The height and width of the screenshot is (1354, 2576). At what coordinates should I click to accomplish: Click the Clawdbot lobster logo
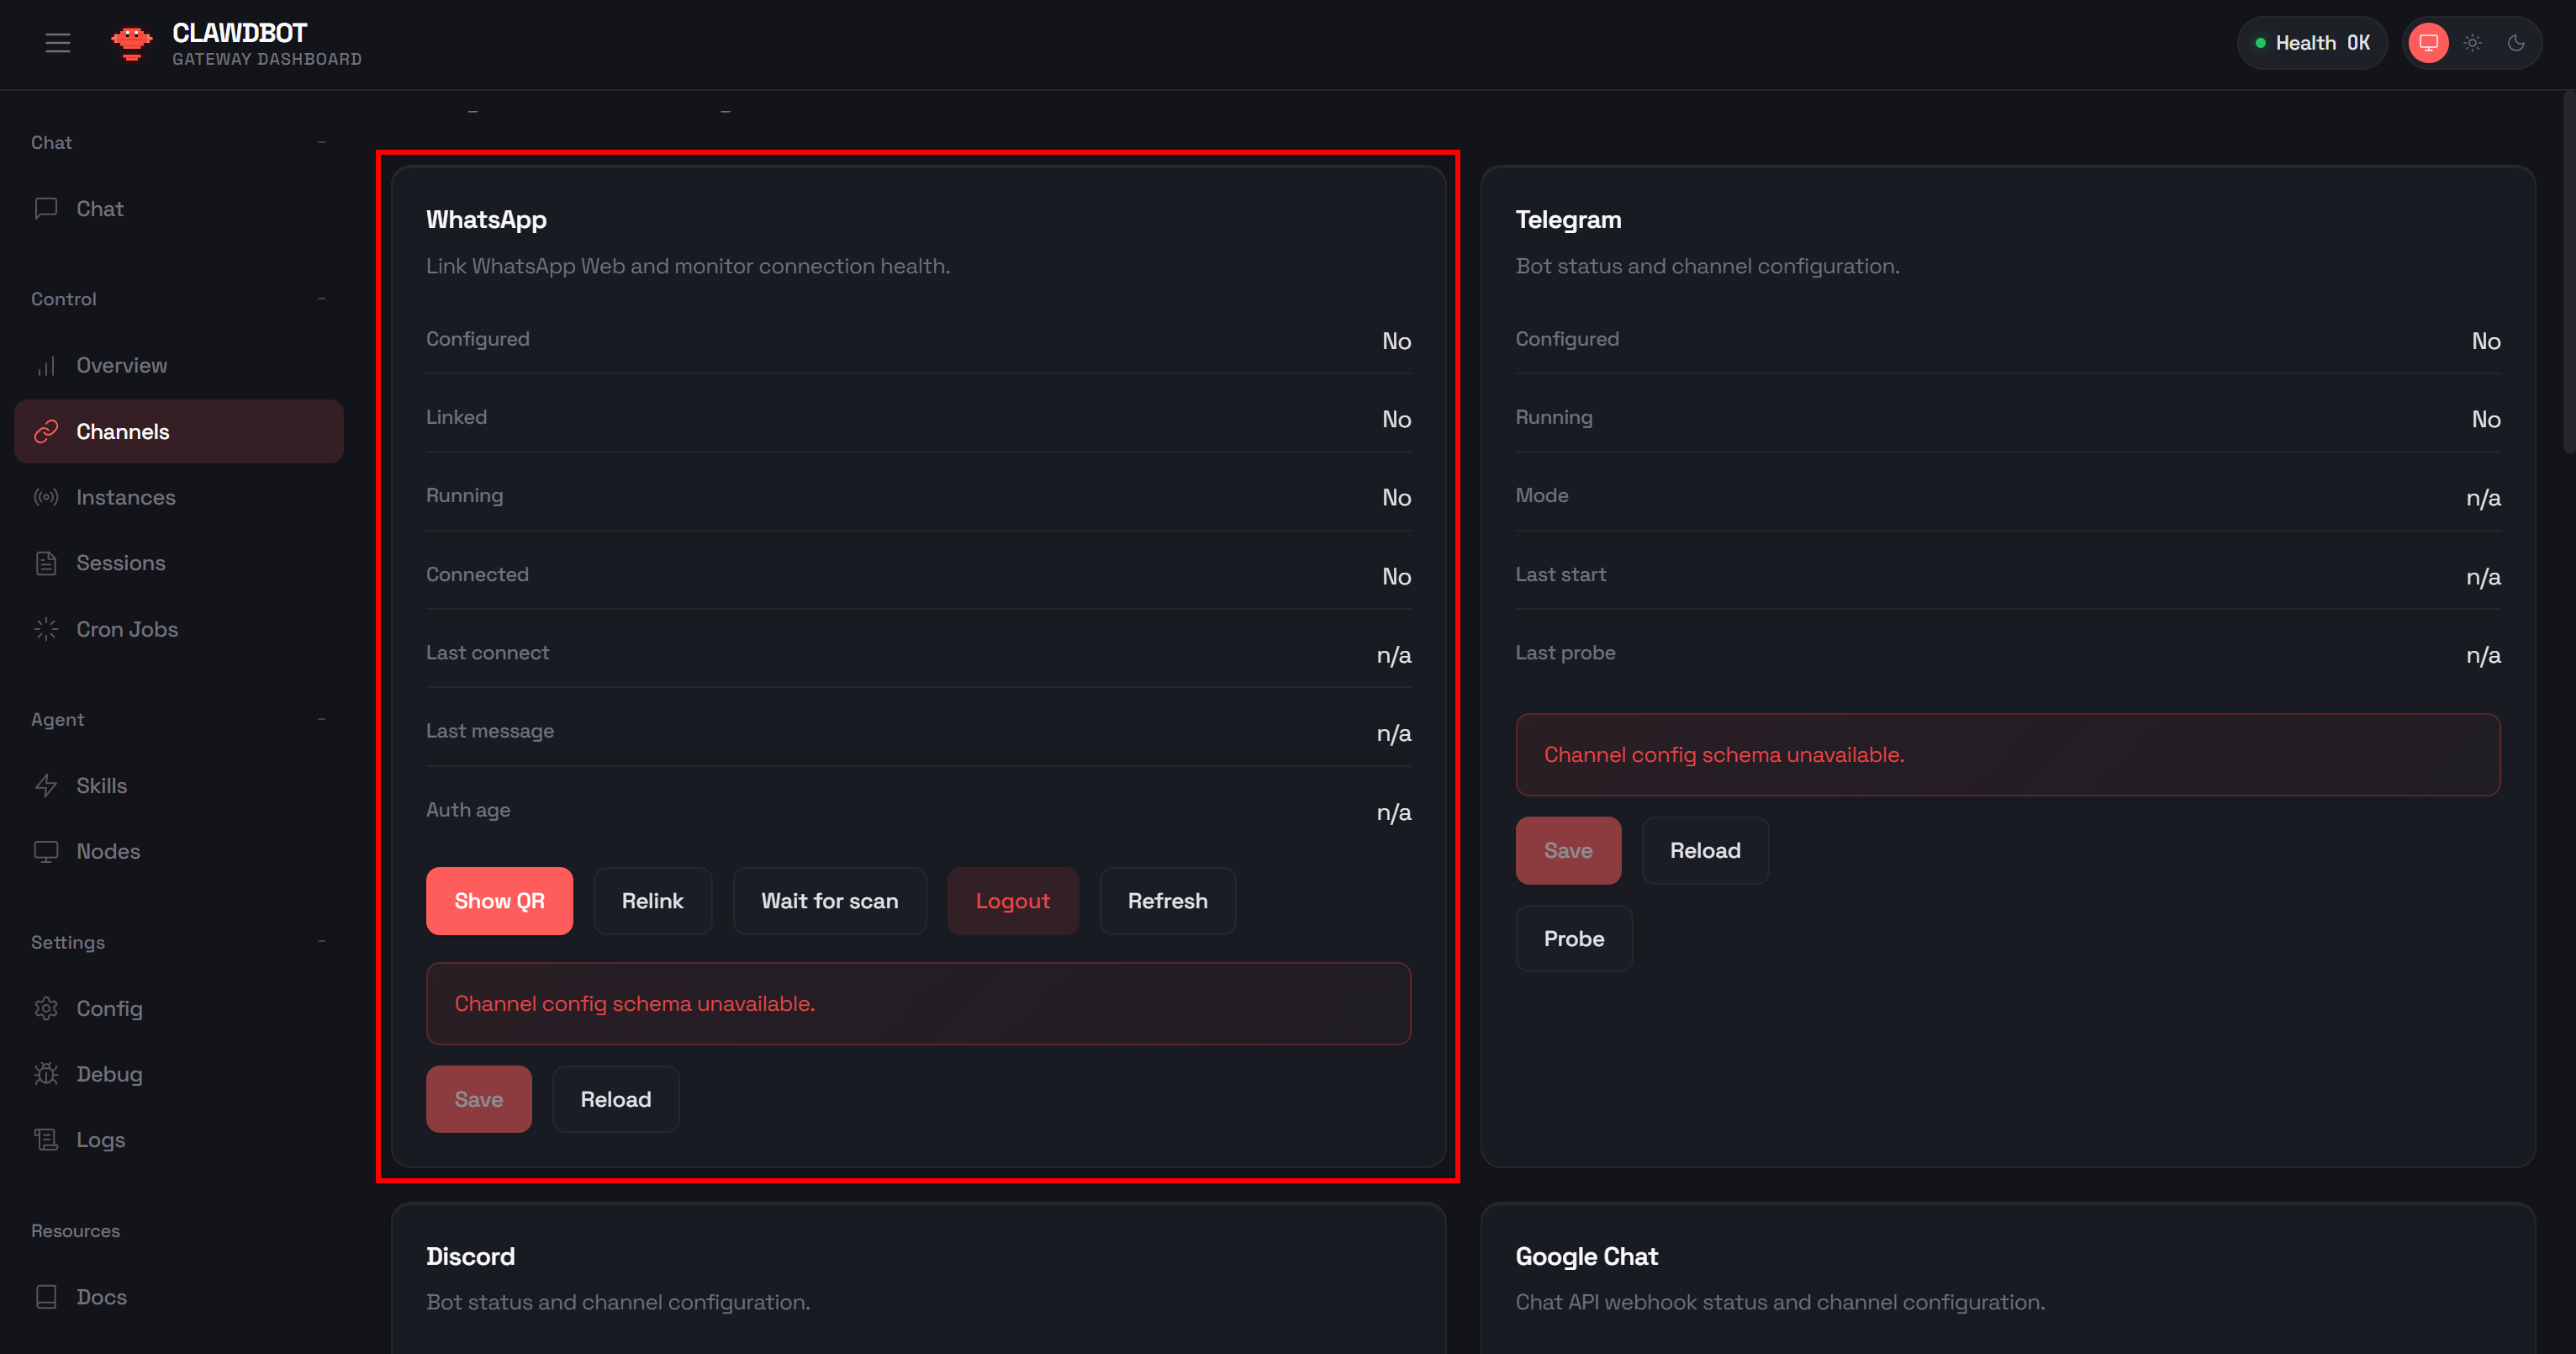[x=131, y=43]
